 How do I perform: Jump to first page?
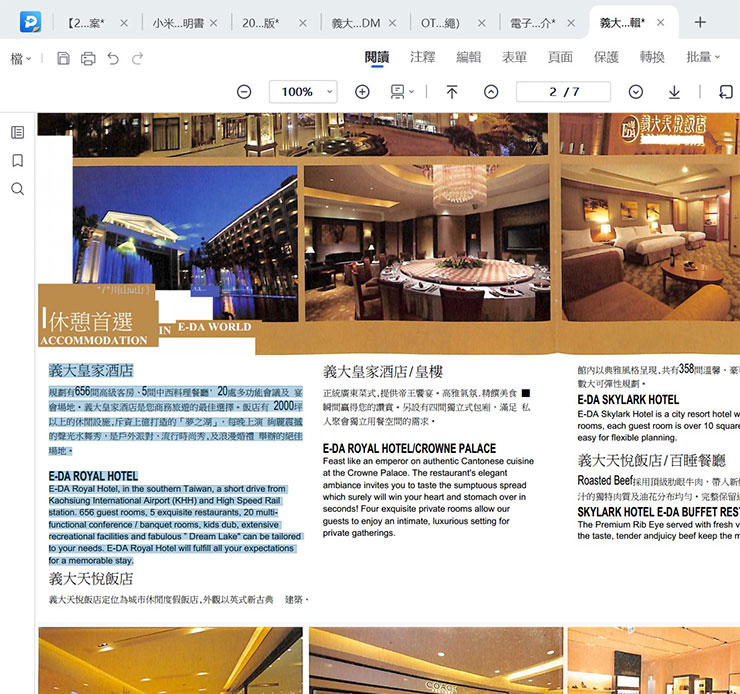click(452, 92)
